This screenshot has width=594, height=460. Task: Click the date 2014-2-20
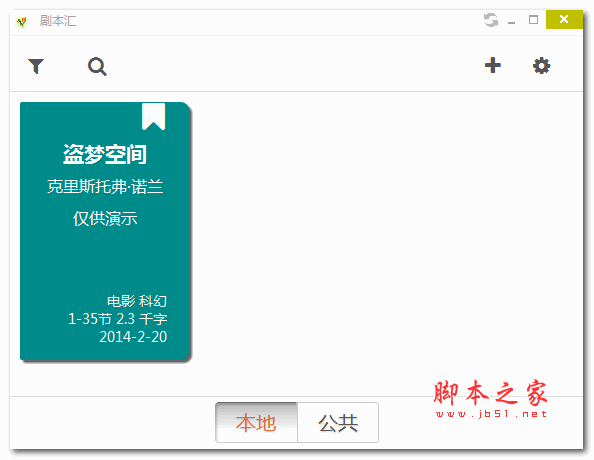pyautogui.click(x=133, y=336)
